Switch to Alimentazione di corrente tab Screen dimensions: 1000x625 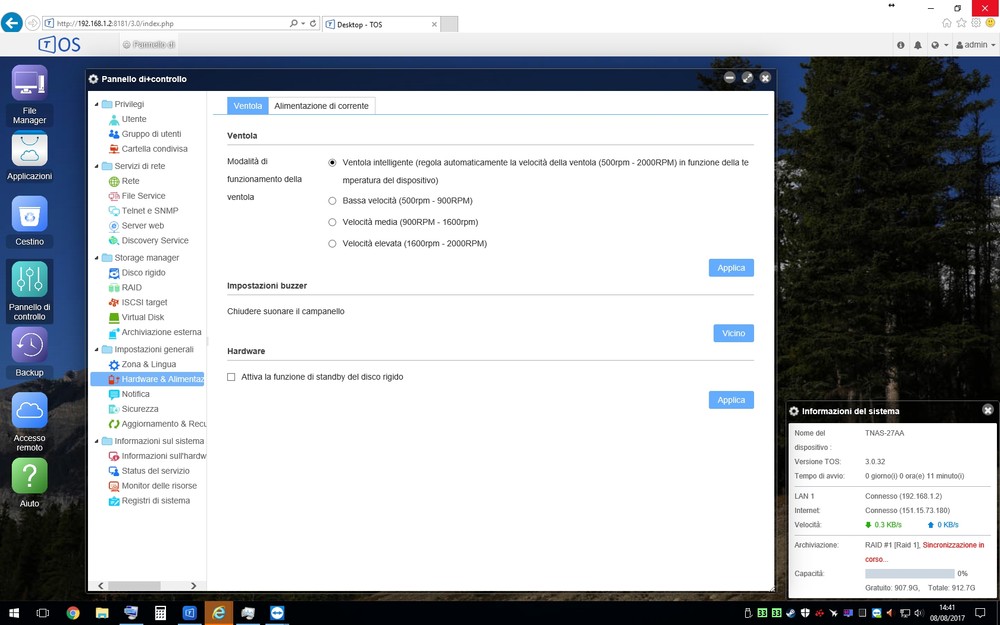321,105
